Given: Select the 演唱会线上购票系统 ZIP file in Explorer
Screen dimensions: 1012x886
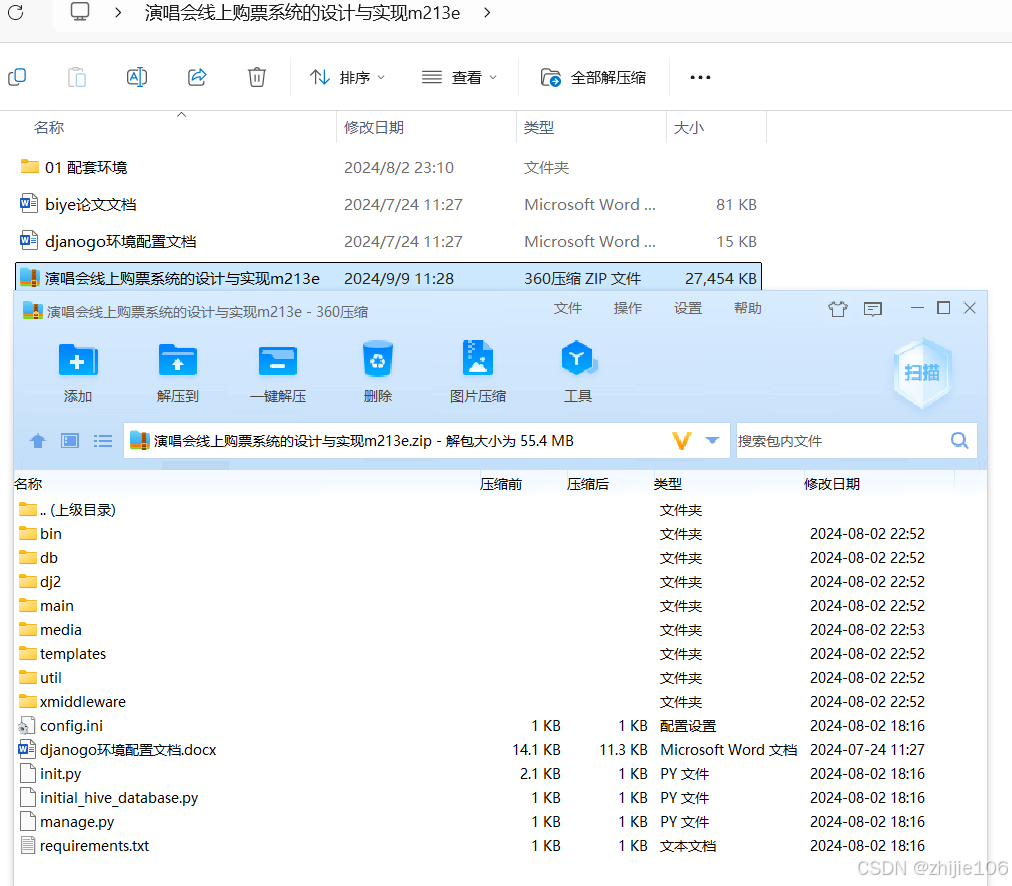Looking at the screenshot, I should (388, 278).
